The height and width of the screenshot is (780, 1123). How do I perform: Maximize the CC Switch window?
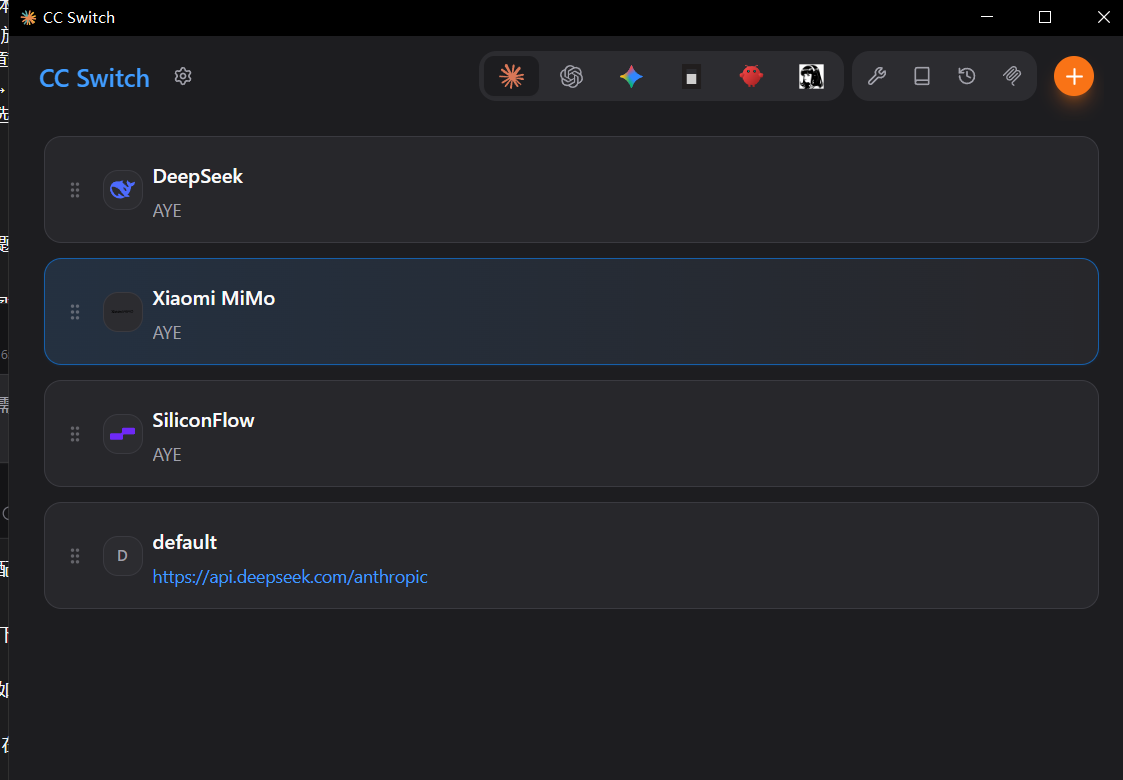1045,17
